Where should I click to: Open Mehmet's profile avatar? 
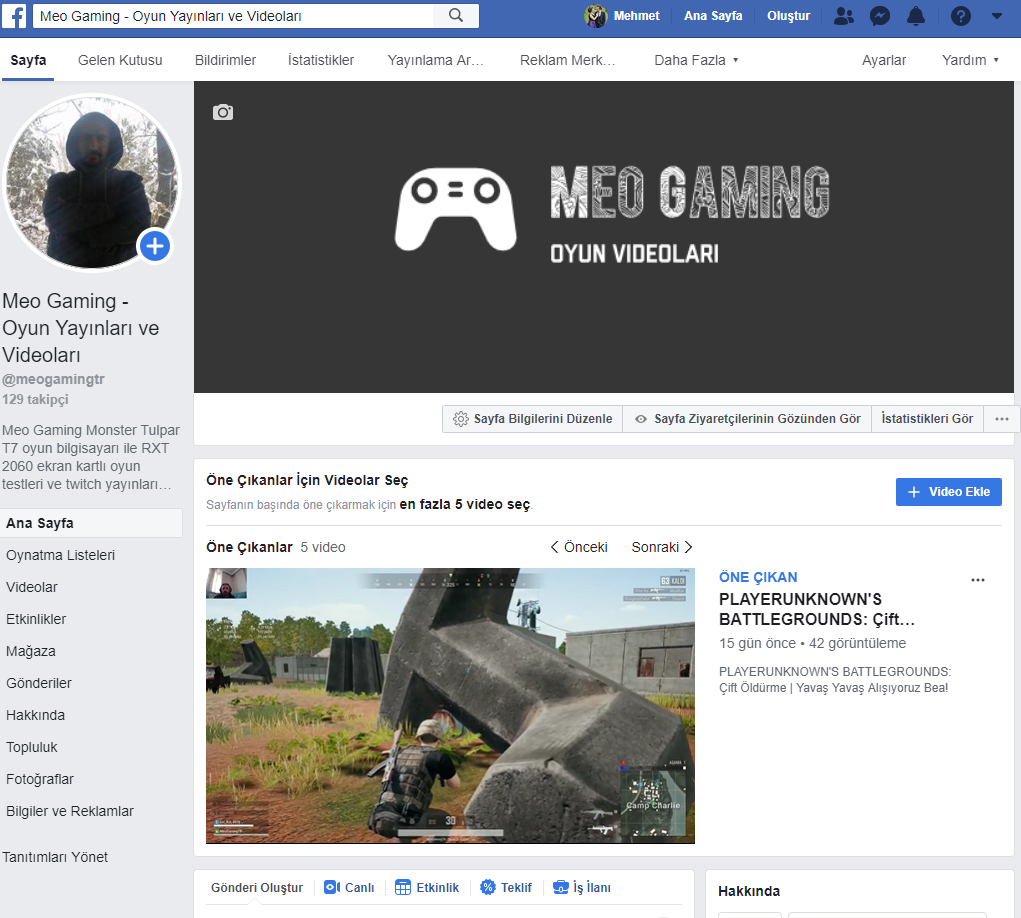click(x=595, y=16)
